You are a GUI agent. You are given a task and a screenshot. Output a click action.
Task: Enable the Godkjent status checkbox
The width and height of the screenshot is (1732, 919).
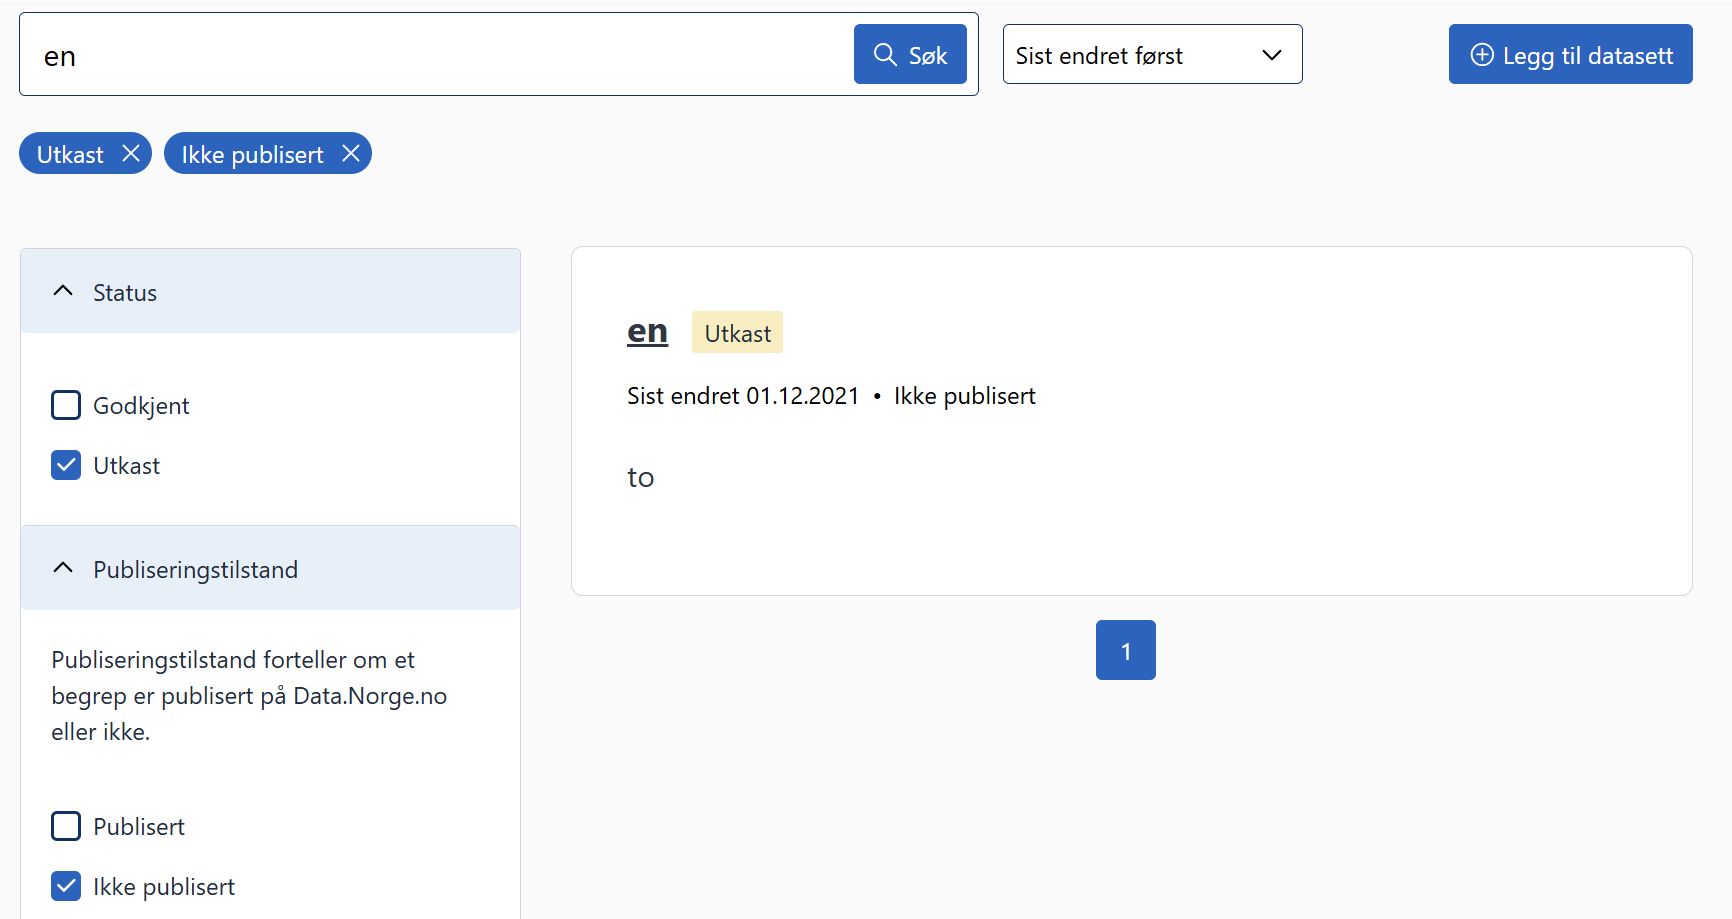click(x=66, y=405)
